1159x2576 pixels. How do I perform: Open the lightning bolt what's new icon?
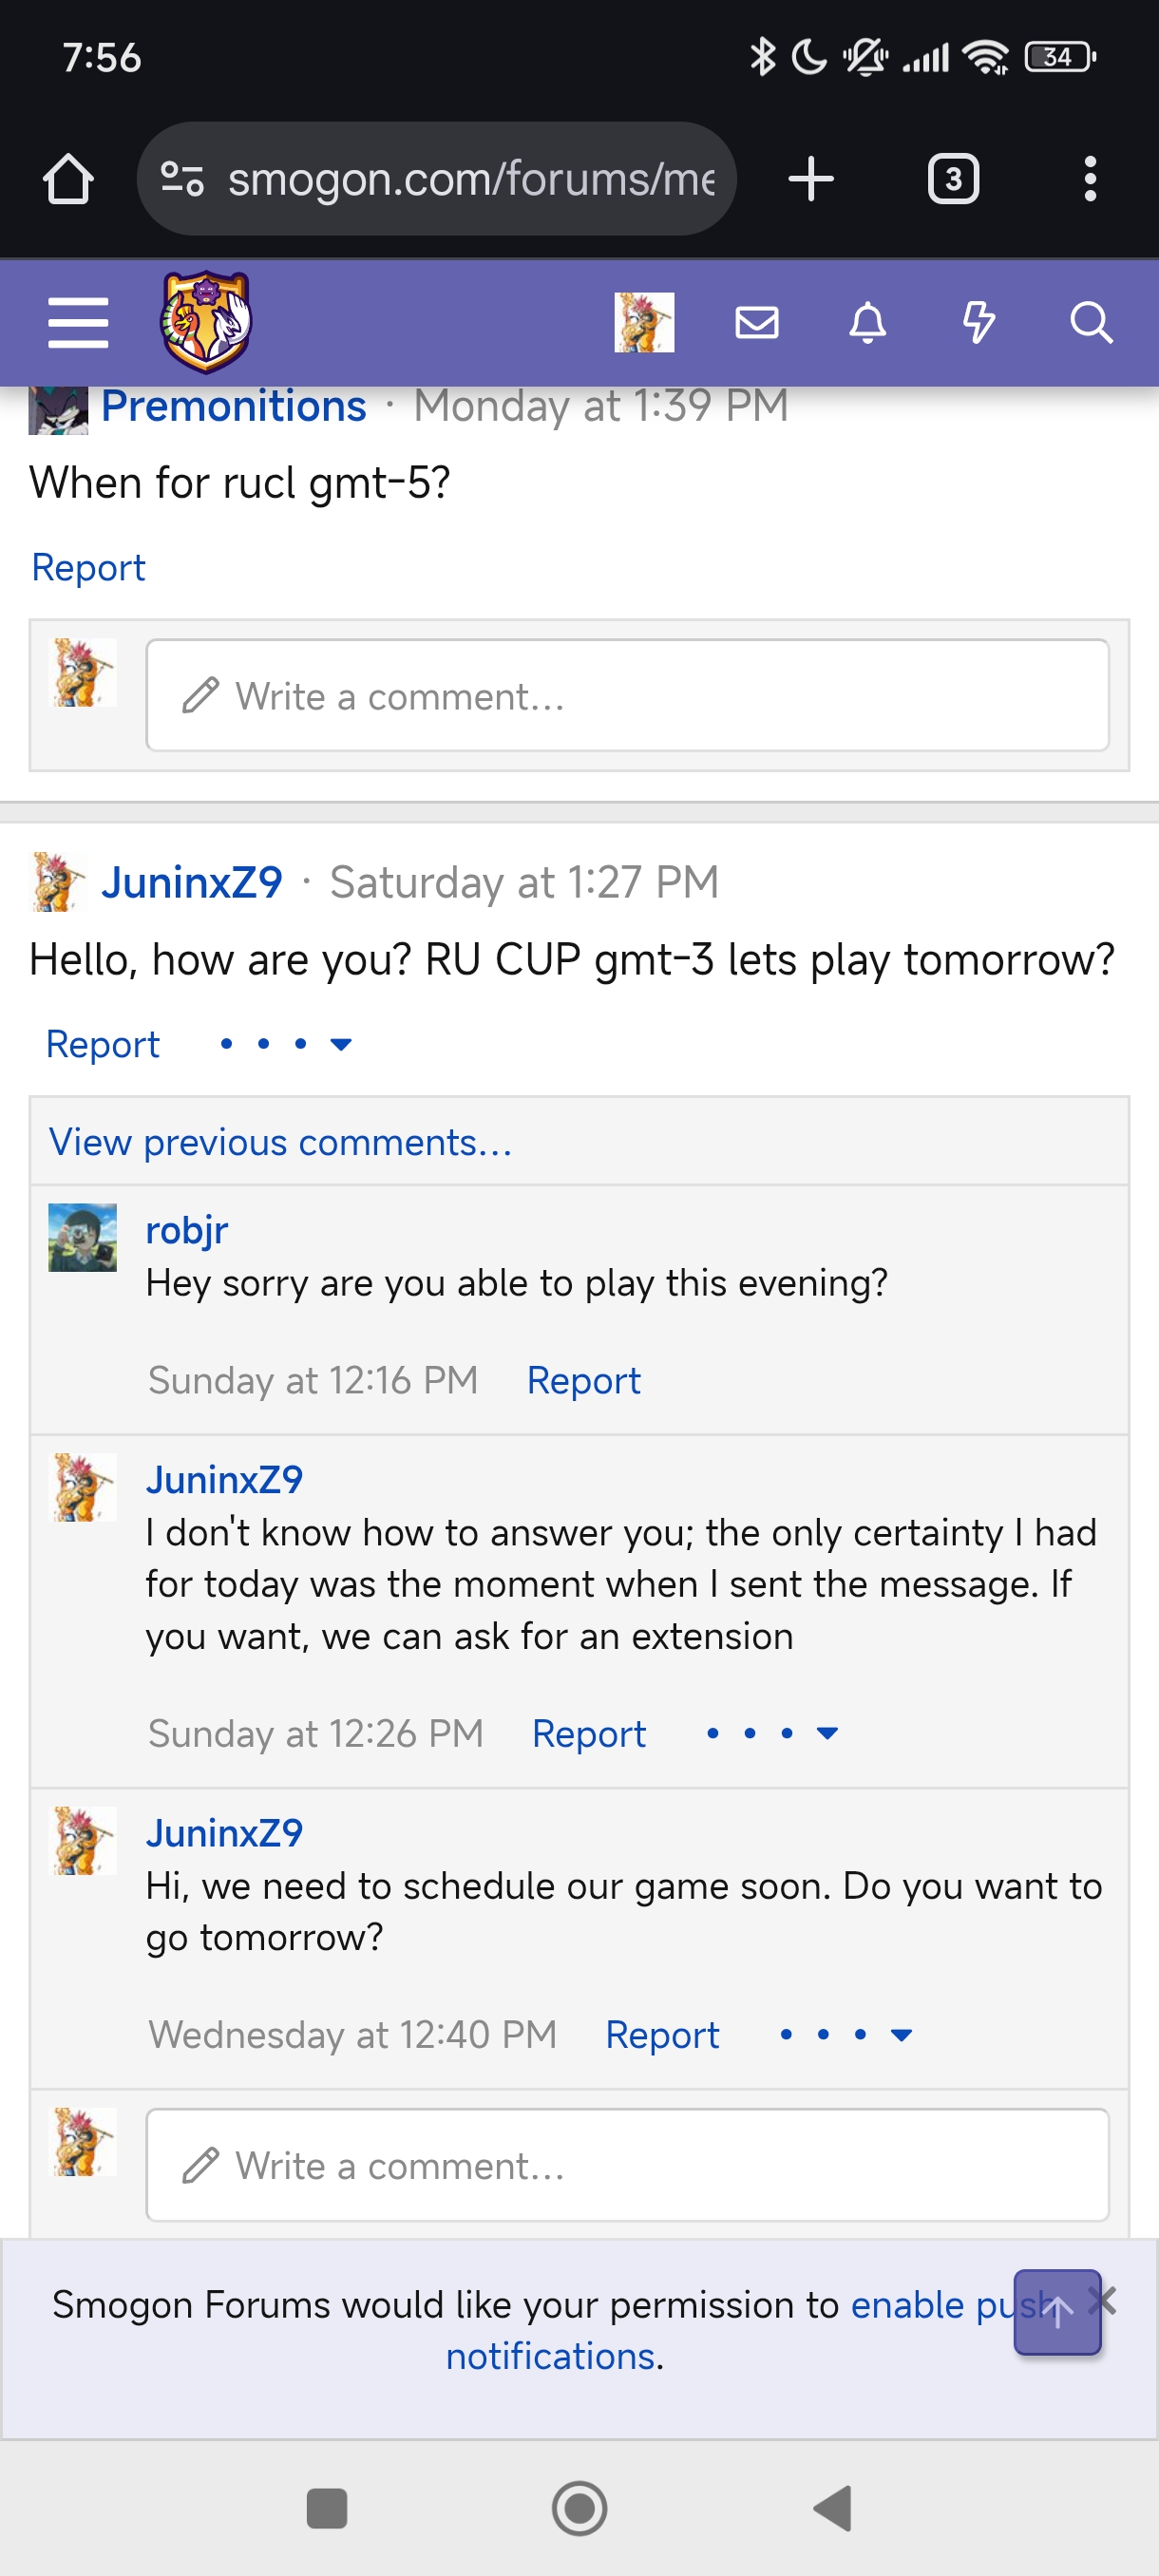click(x=978, y=323)
